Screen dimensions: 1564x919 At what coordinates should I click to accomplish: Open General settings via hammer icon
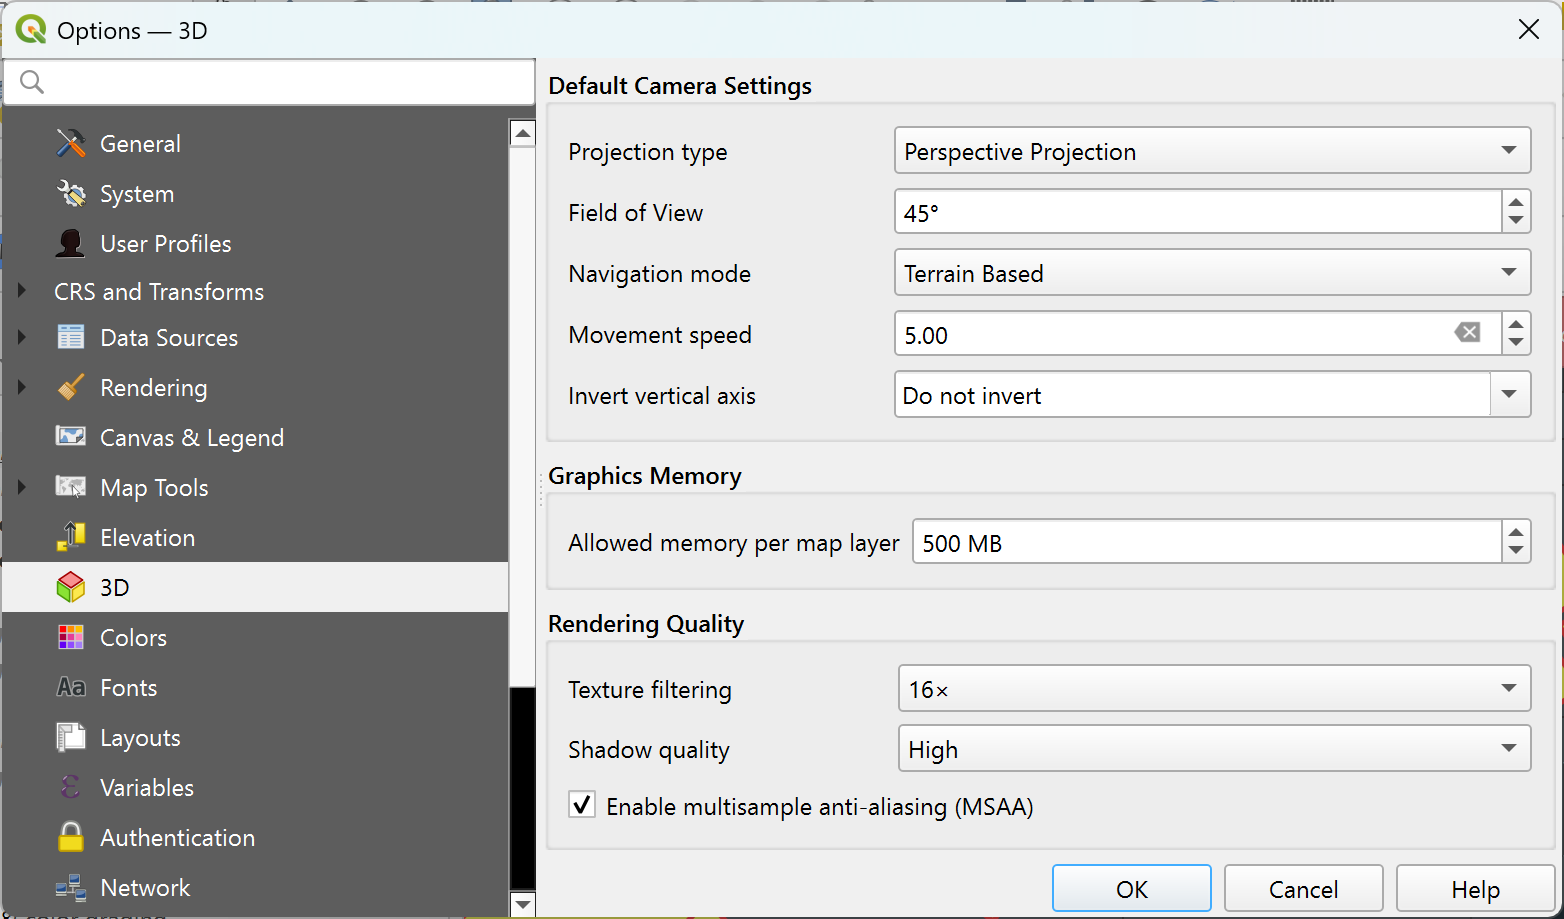tap(71, 143)
